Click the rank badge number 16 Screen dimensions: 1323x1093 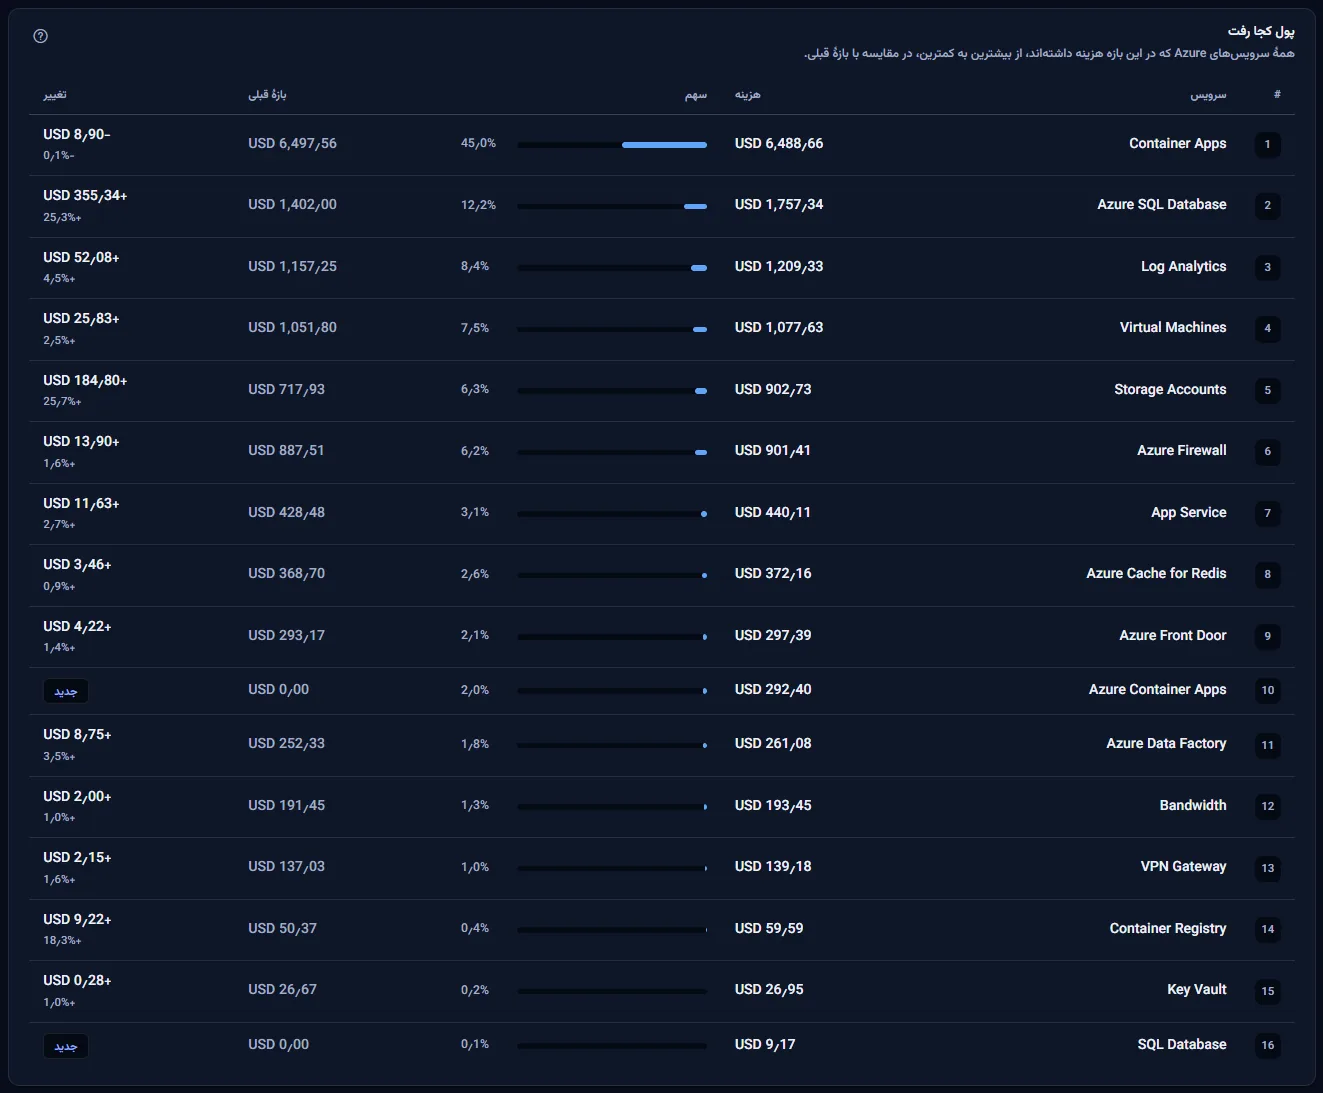point(1267,1045)
